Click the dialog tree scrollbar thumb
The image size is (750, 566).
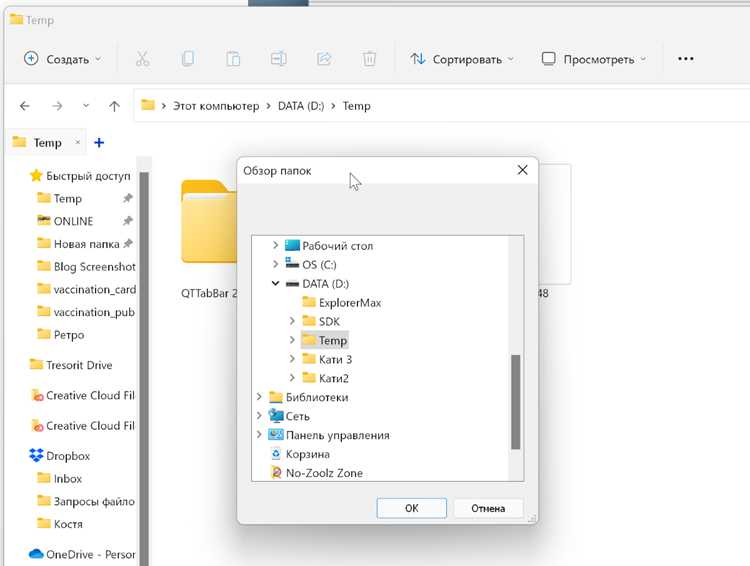point(515,402)
